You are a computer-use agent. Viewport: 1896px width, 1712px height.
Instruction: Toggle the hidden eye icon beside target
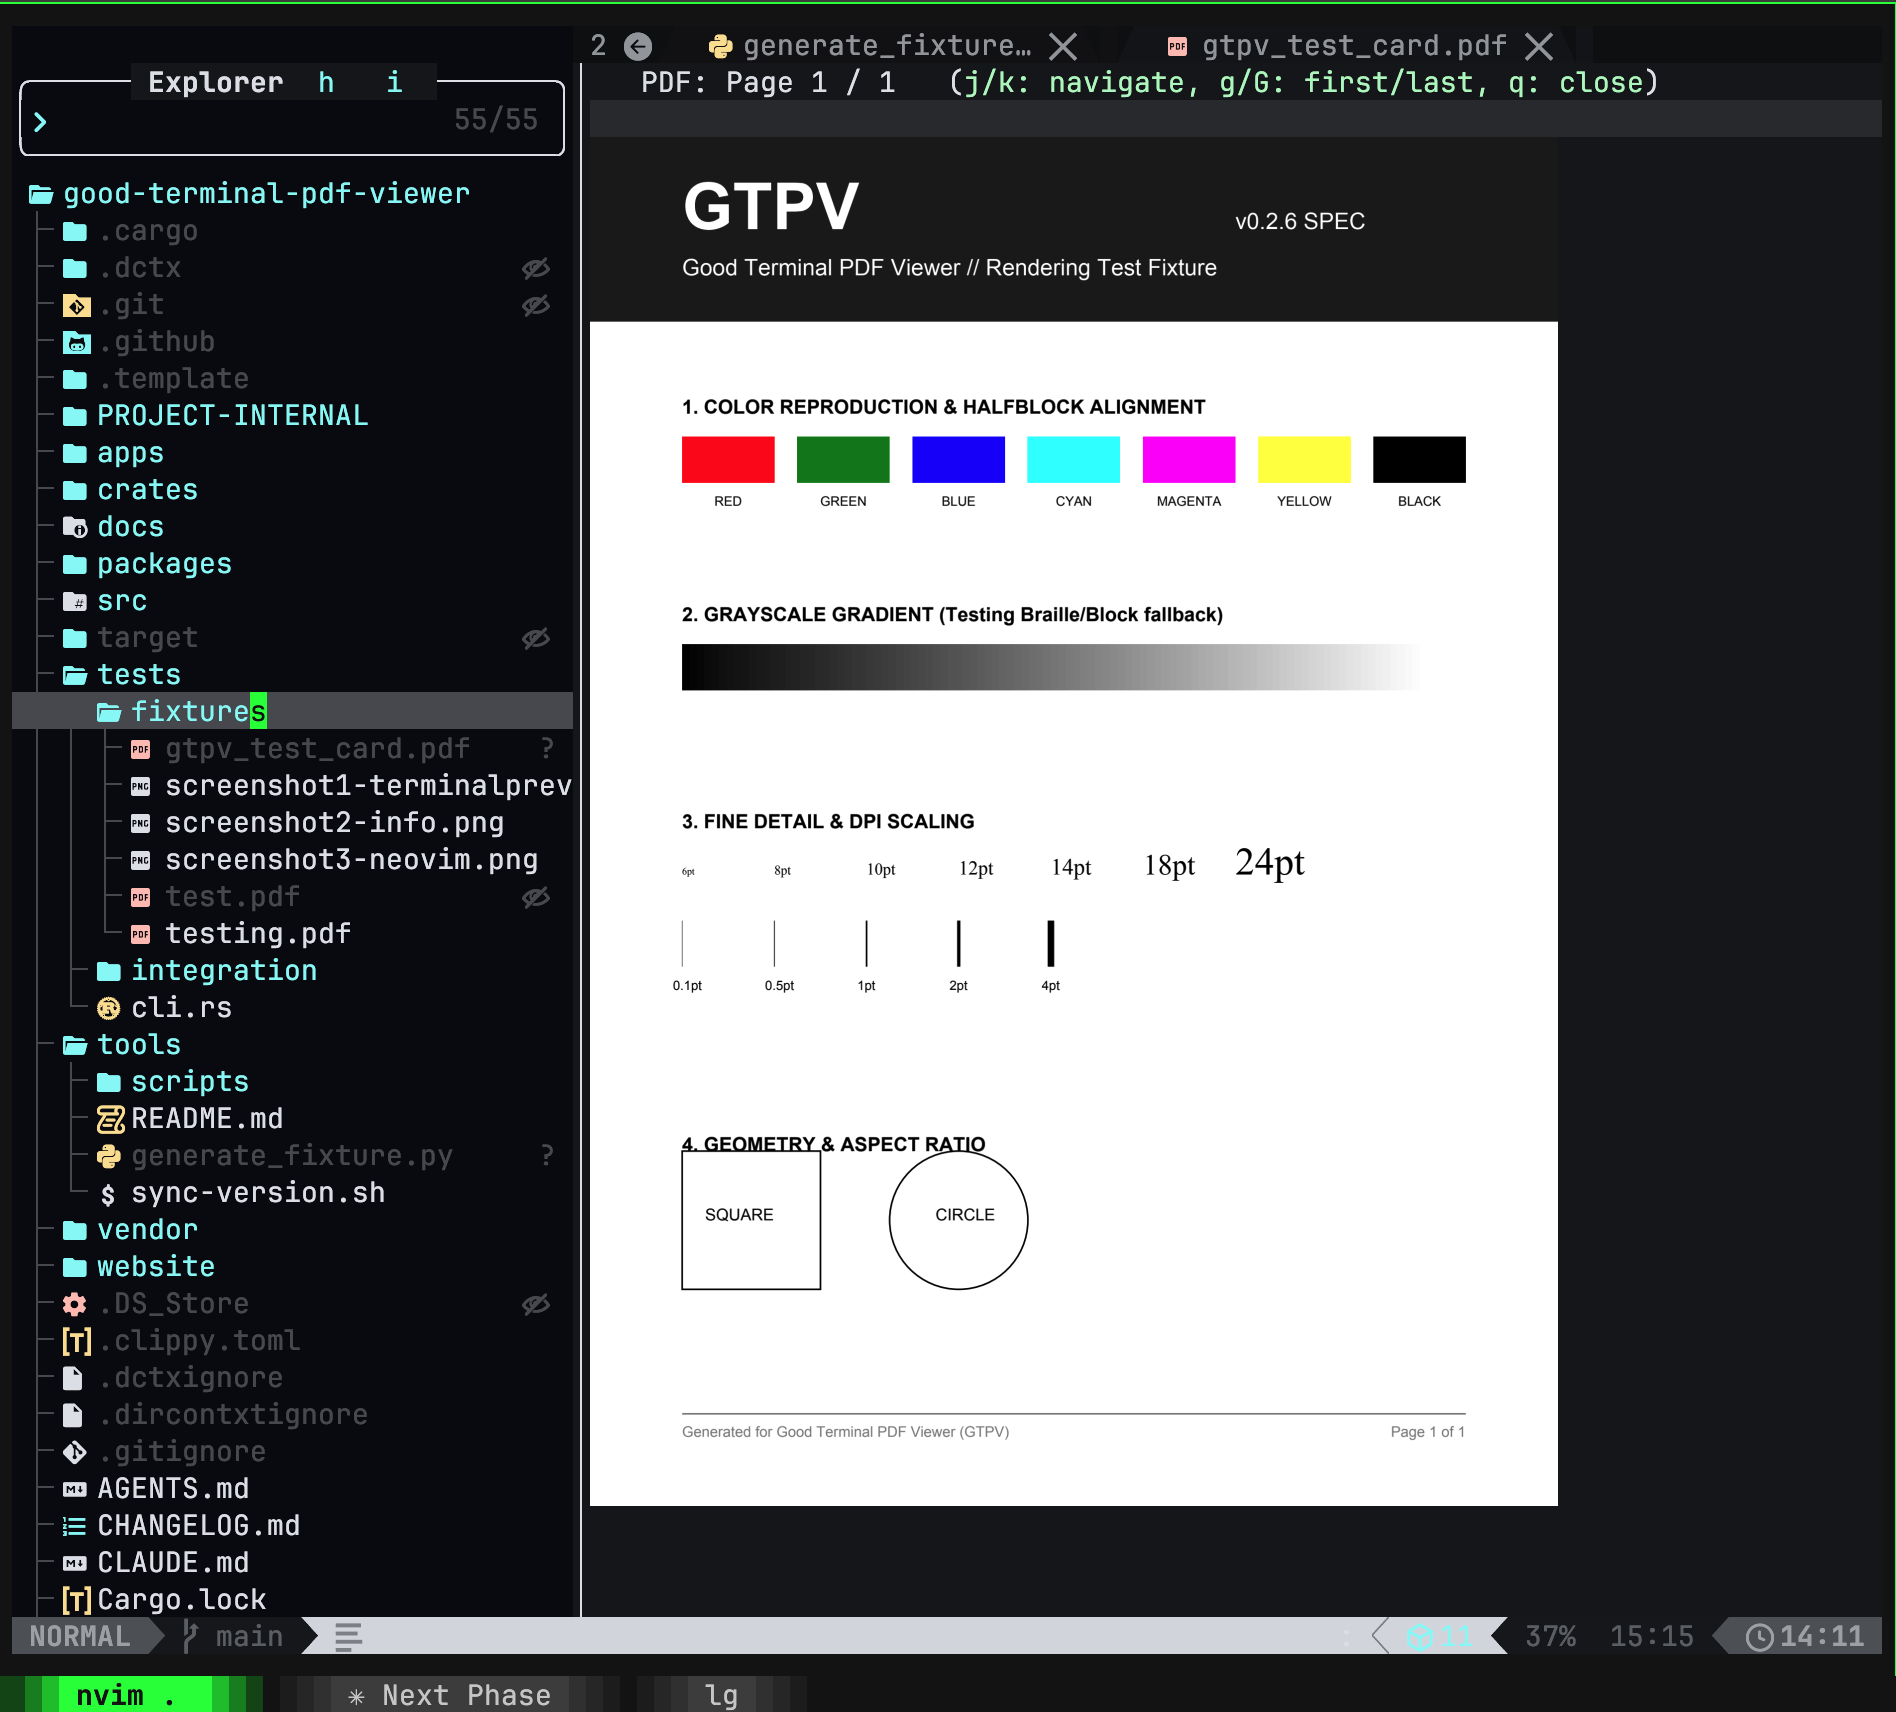[536, 638]
